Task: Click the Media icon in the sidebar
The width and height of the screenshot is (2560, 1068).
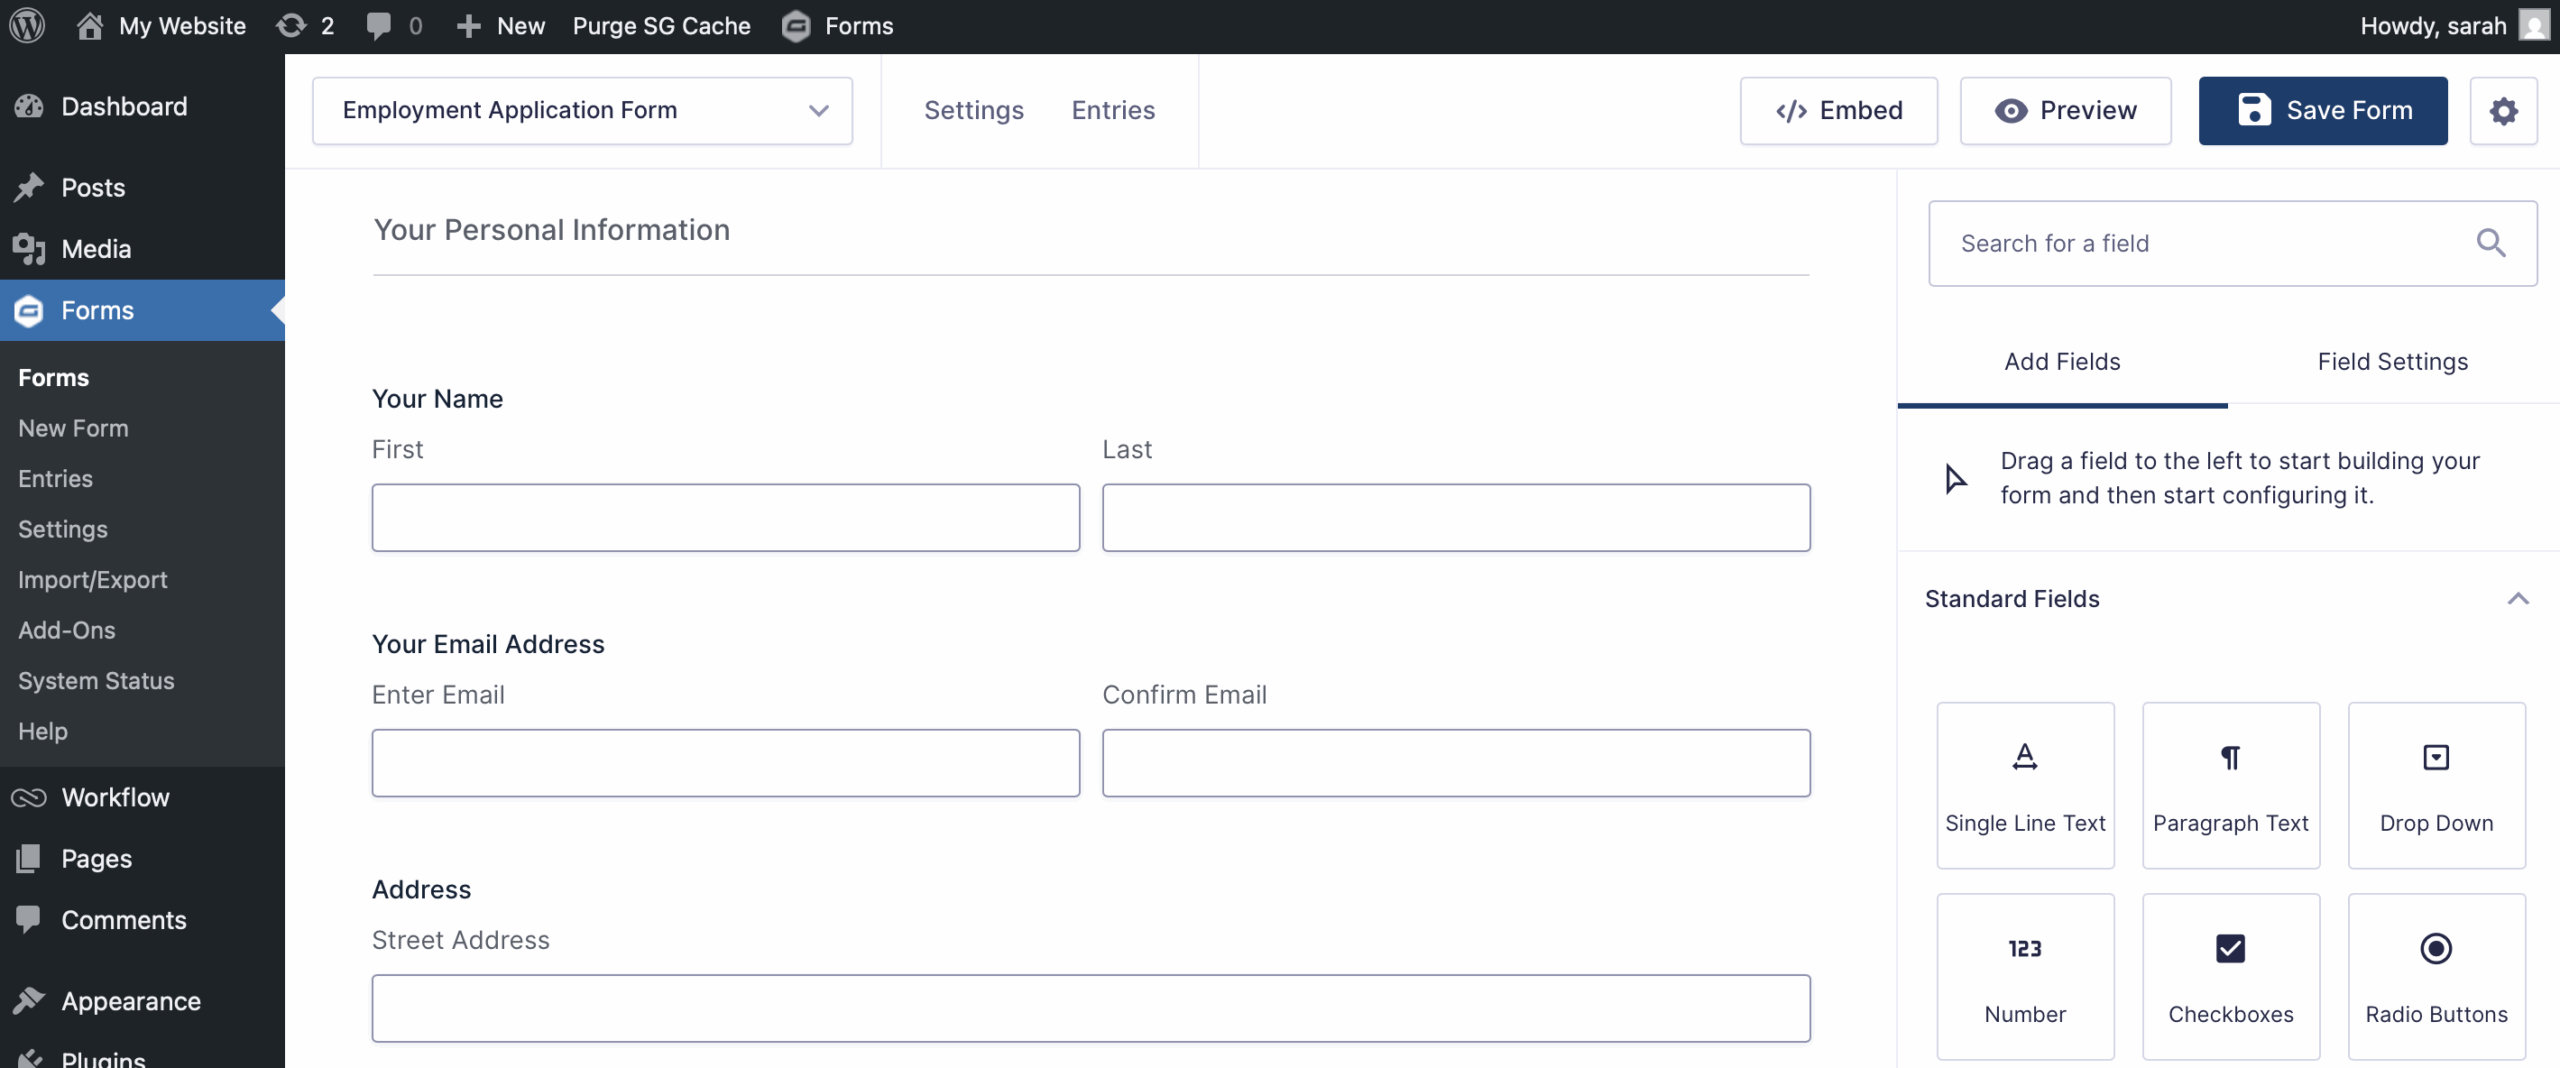Action: 29,248
